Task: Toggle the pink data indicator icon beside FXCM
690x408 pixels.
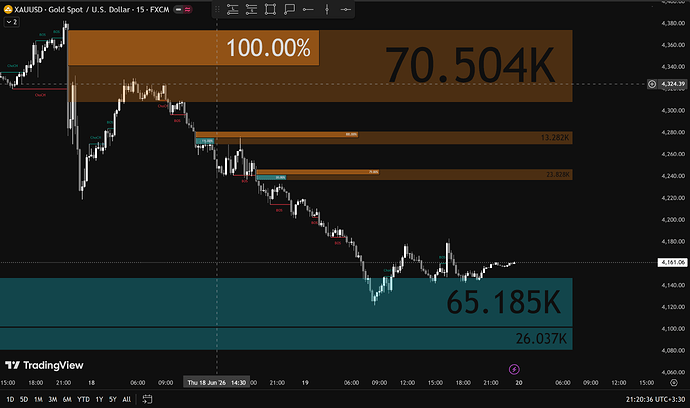Action: click(188, 9)
